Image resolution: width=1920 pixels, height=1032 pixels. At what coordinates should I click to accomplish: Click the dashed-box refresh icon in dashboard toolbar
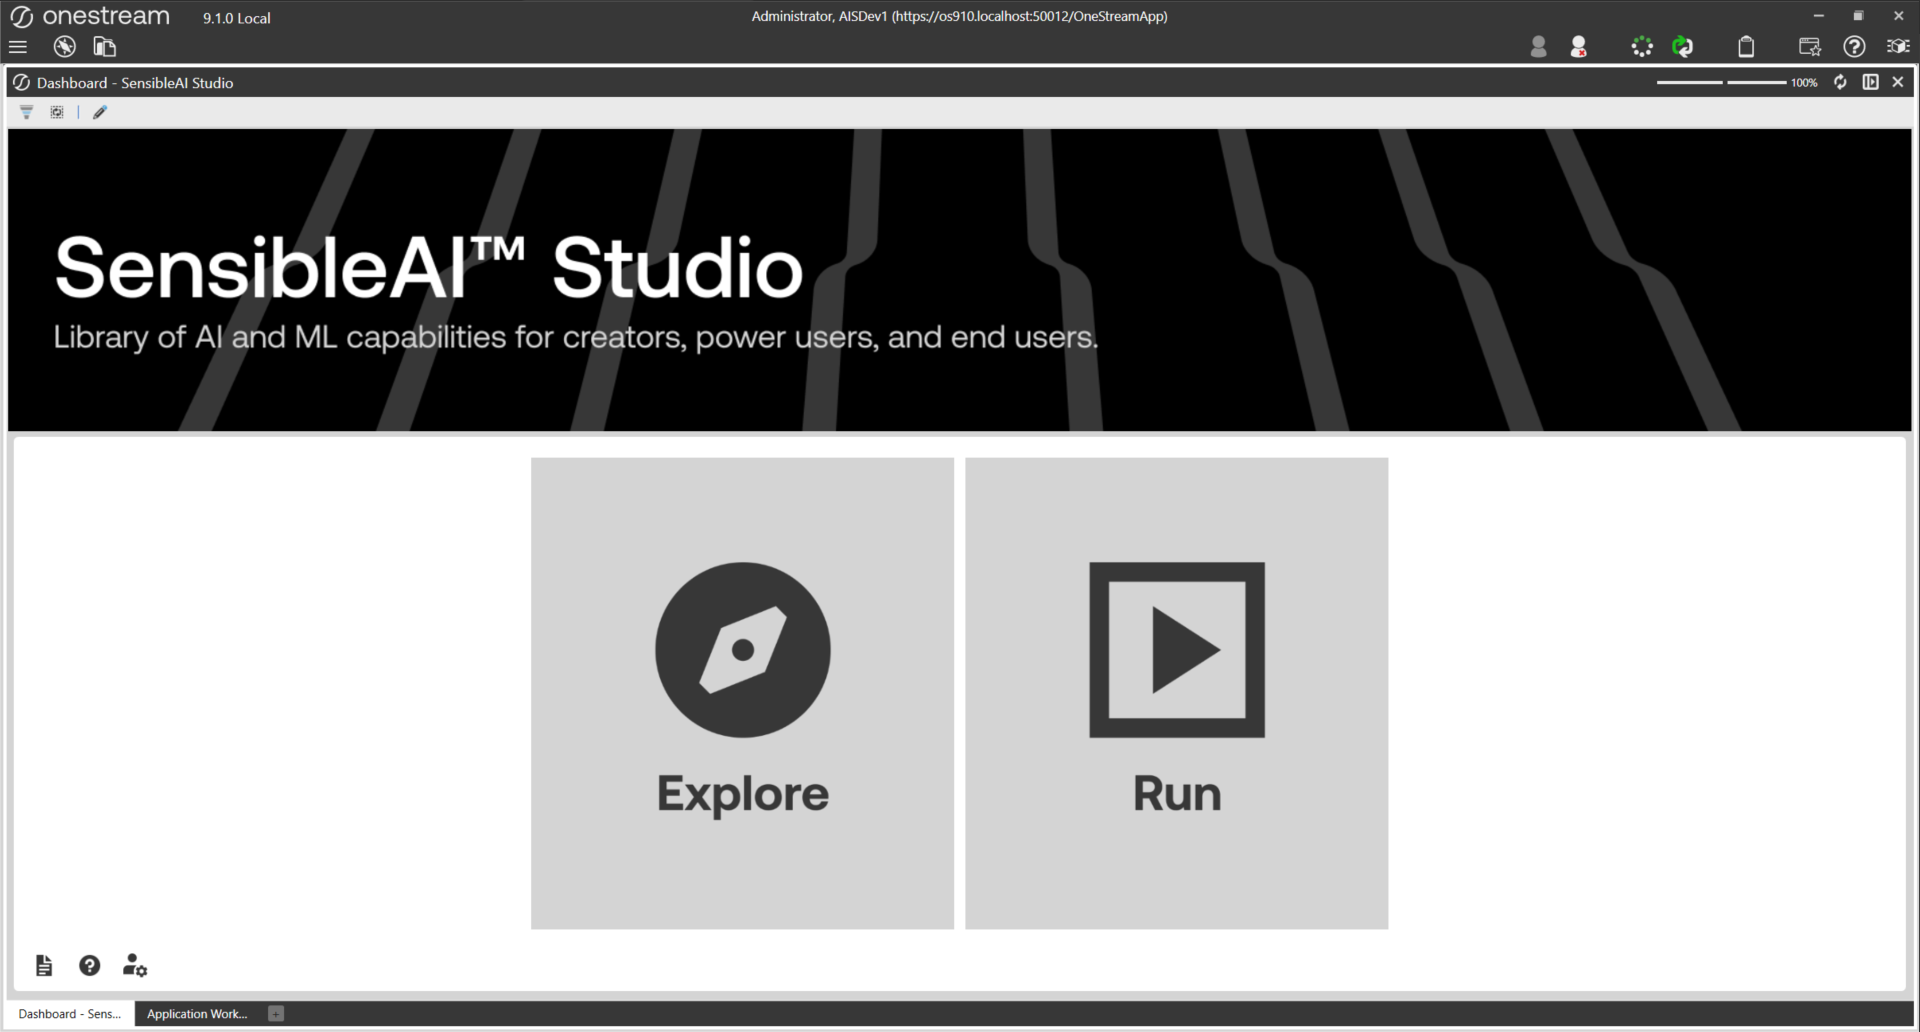click(x=57, y=112)
